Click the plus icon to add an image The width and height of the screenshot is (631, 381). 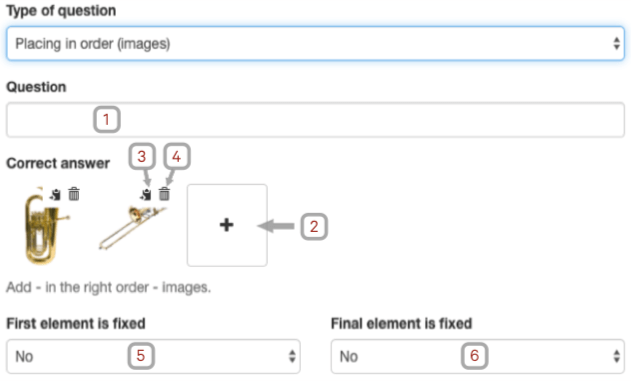coord(227,224)
